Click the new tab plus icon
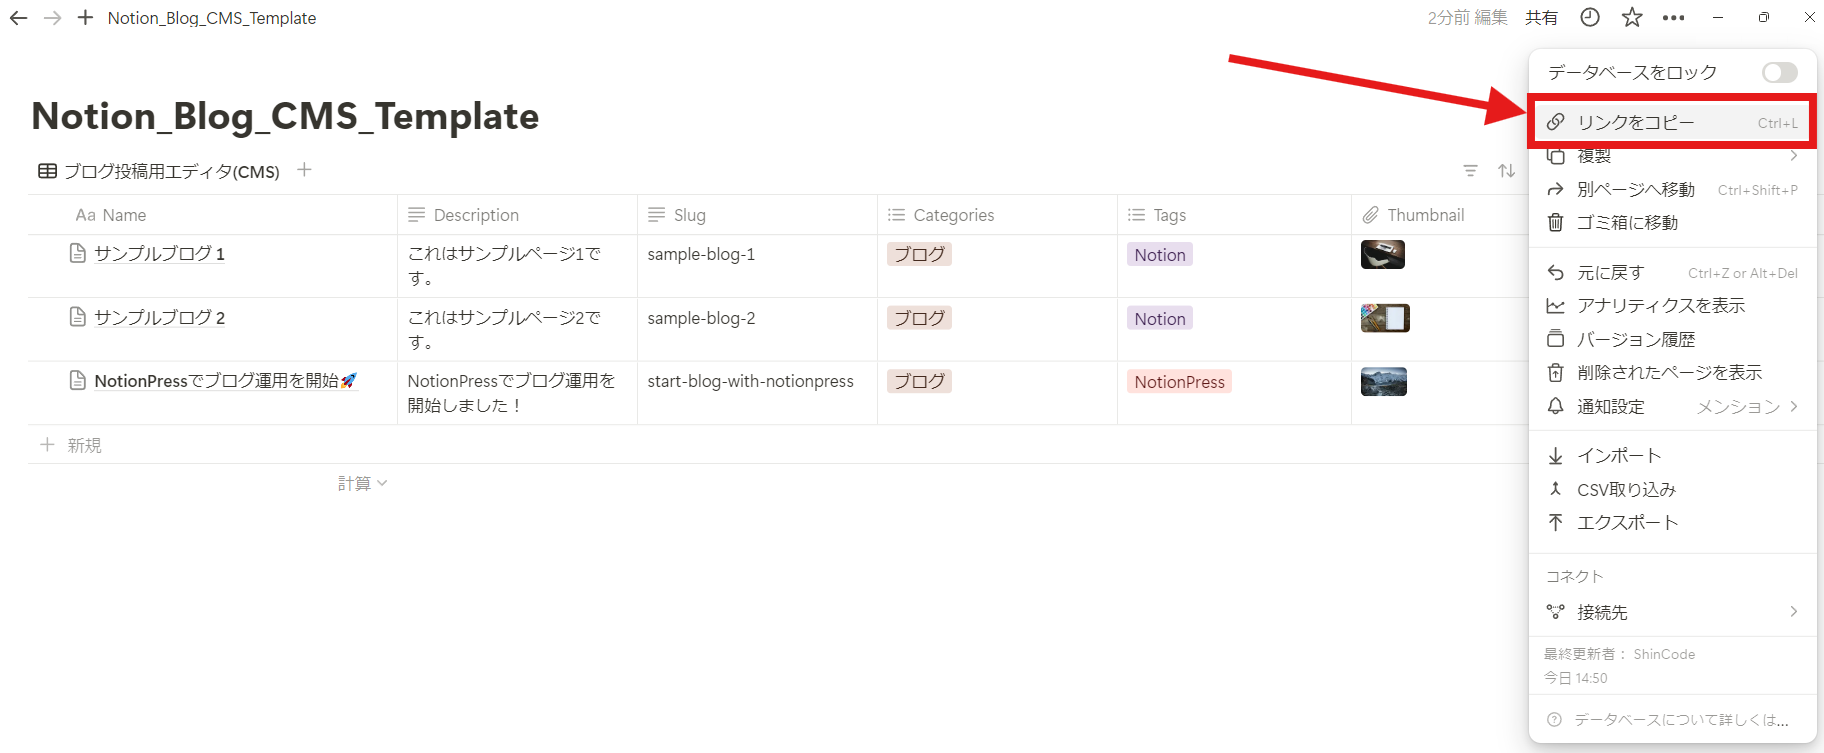Screen dimensions: 1824x753 85,18
